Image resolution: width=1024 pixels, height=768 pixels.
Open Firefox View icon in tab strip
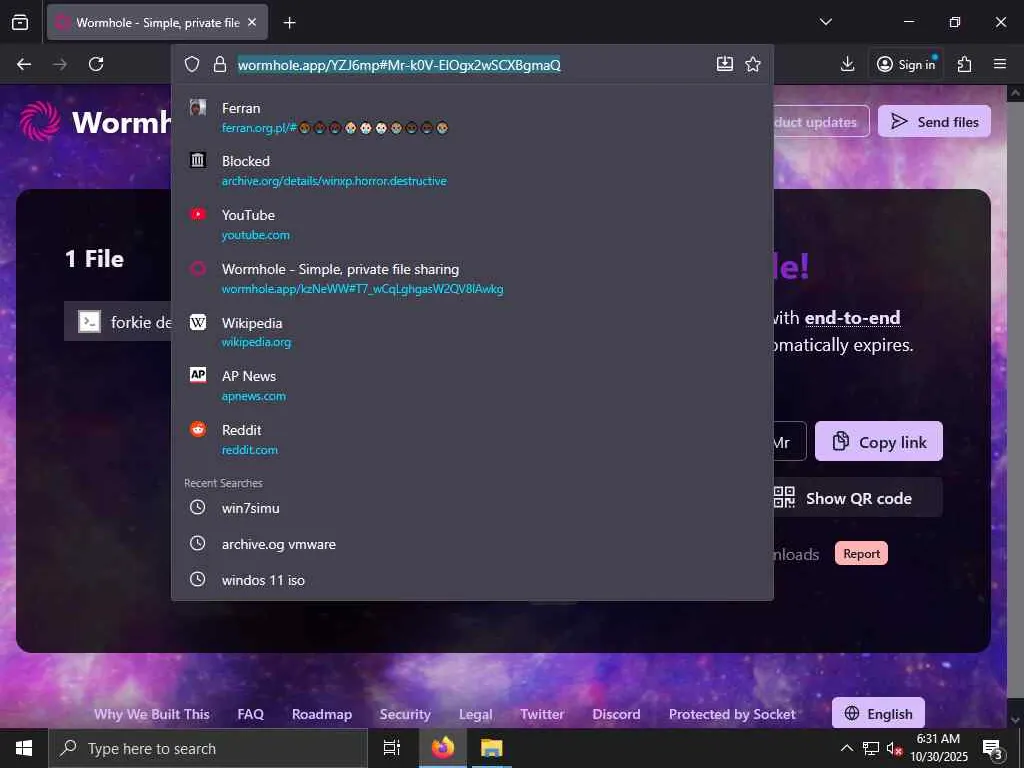pos(20,22)
